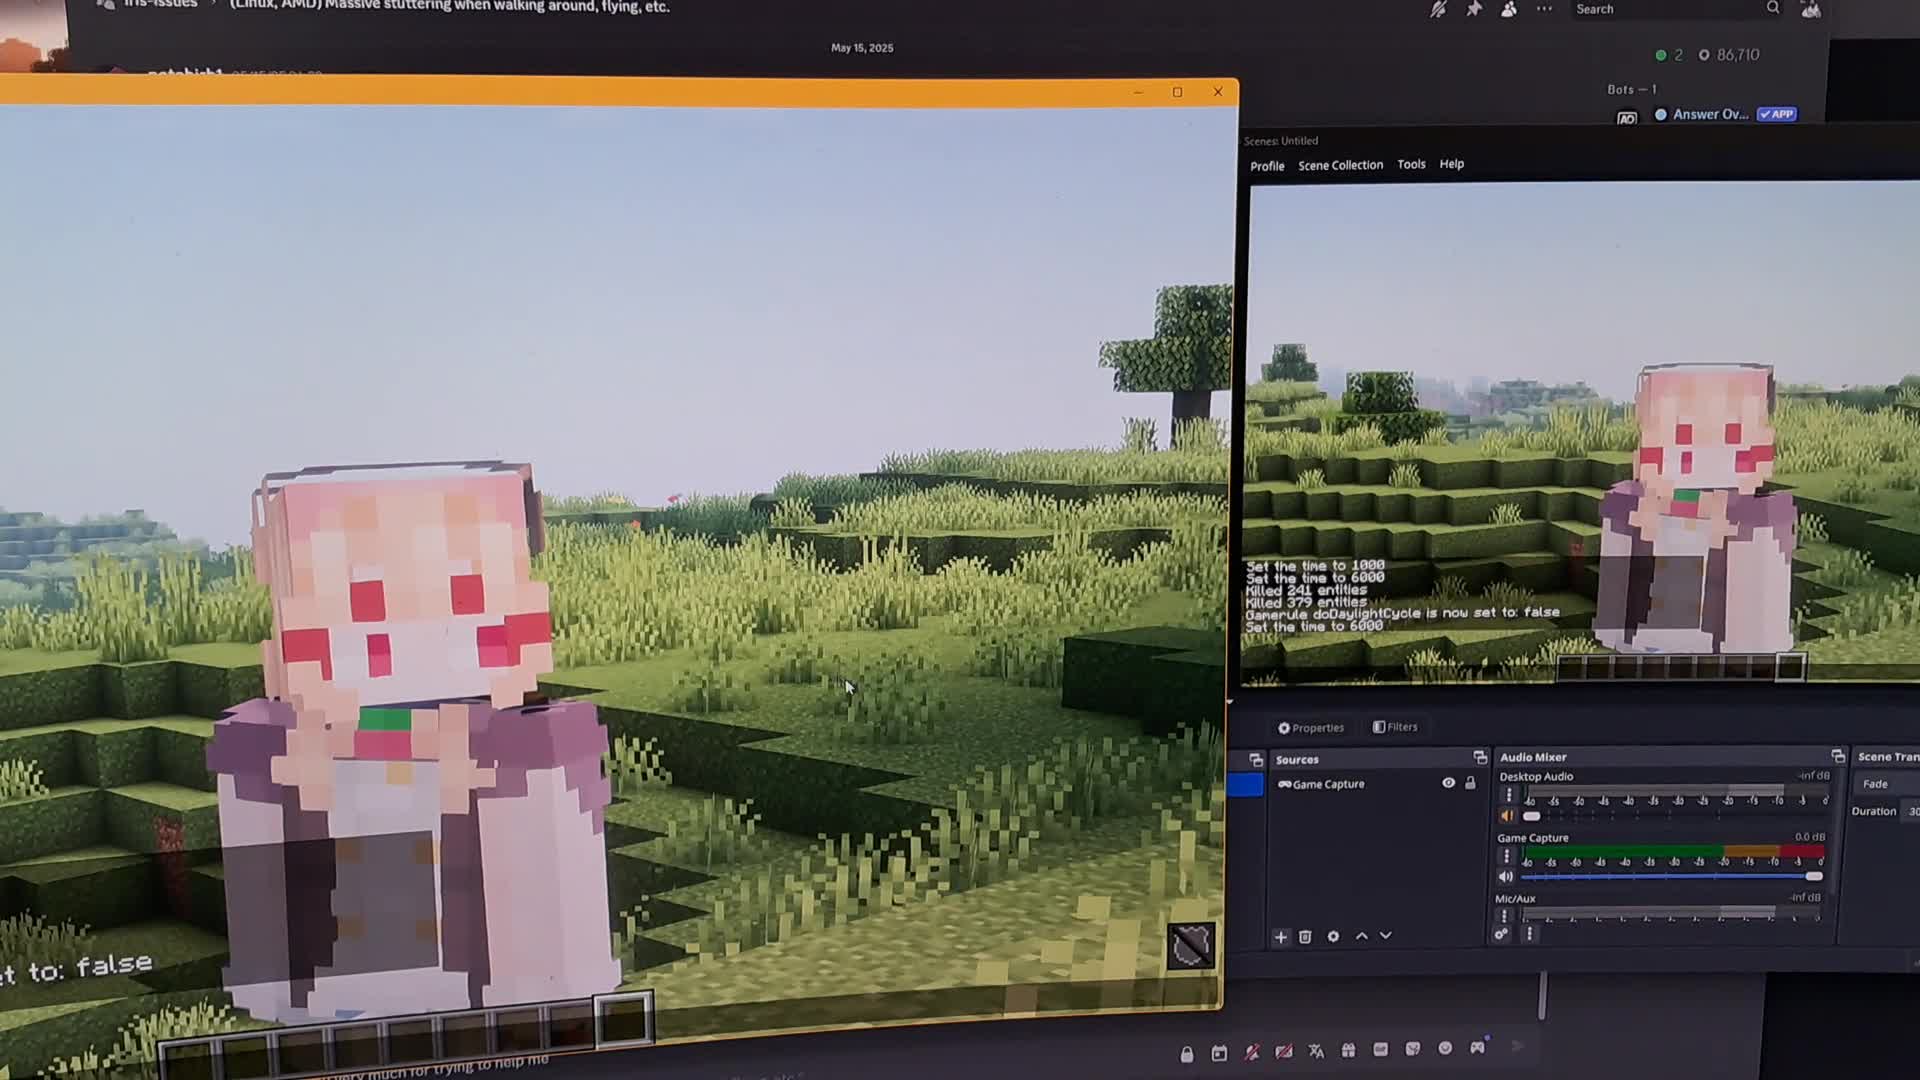Open the Scene Collection menu
The image size is (1920, 1080).
click(1340, 166)
